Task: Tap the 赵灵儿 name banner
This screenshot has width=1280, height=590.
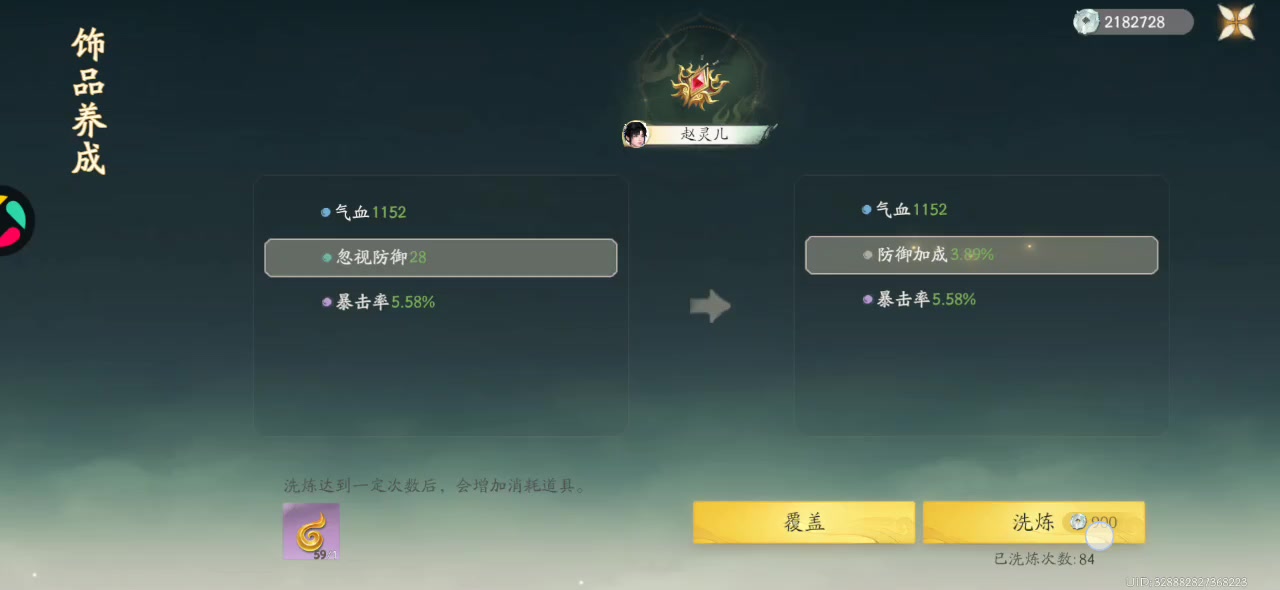Action: pos(706,134)
